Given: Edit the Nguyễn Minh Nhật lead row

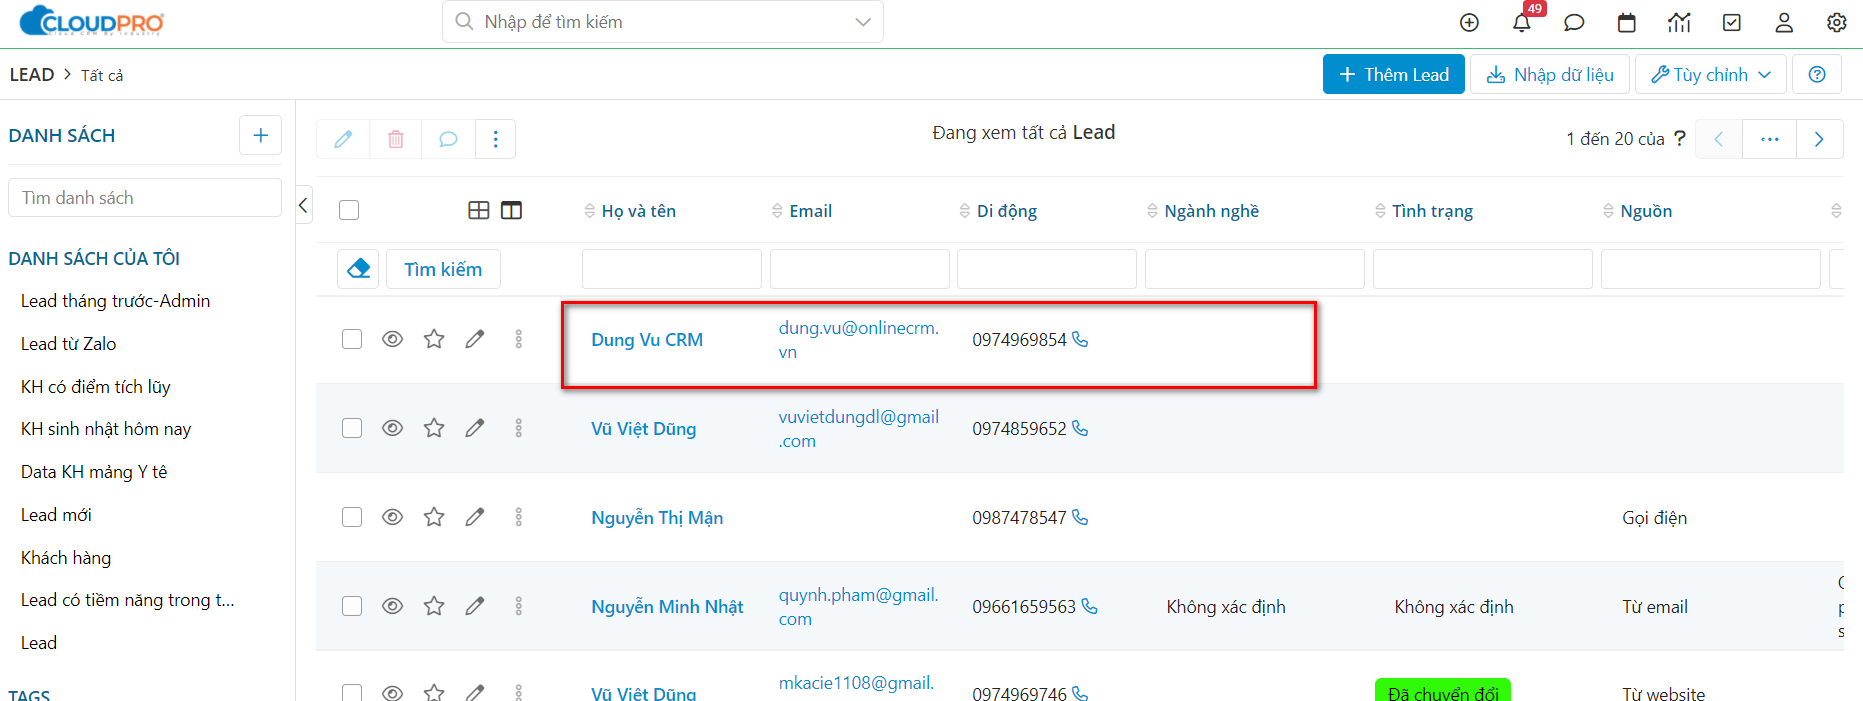Looking at the screenshot, I should point(475,606).
